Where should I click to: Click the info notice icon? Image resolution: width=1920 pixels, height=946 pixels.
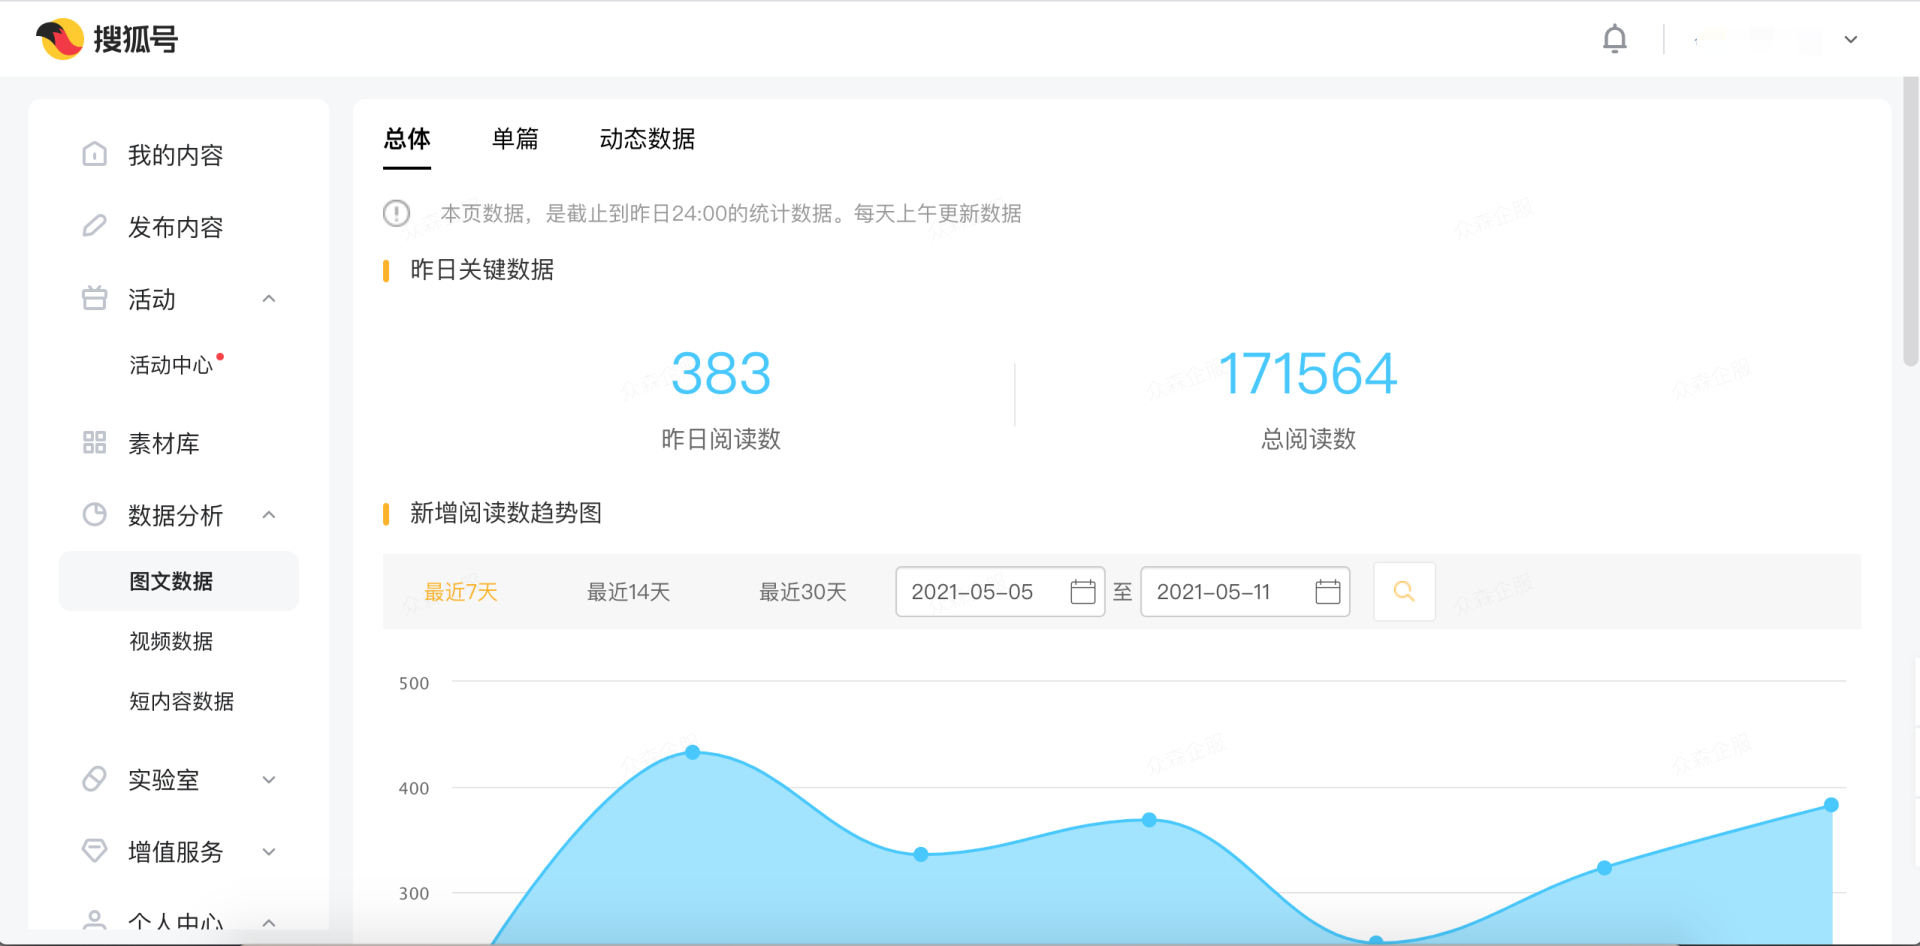[x=397, y=213]
